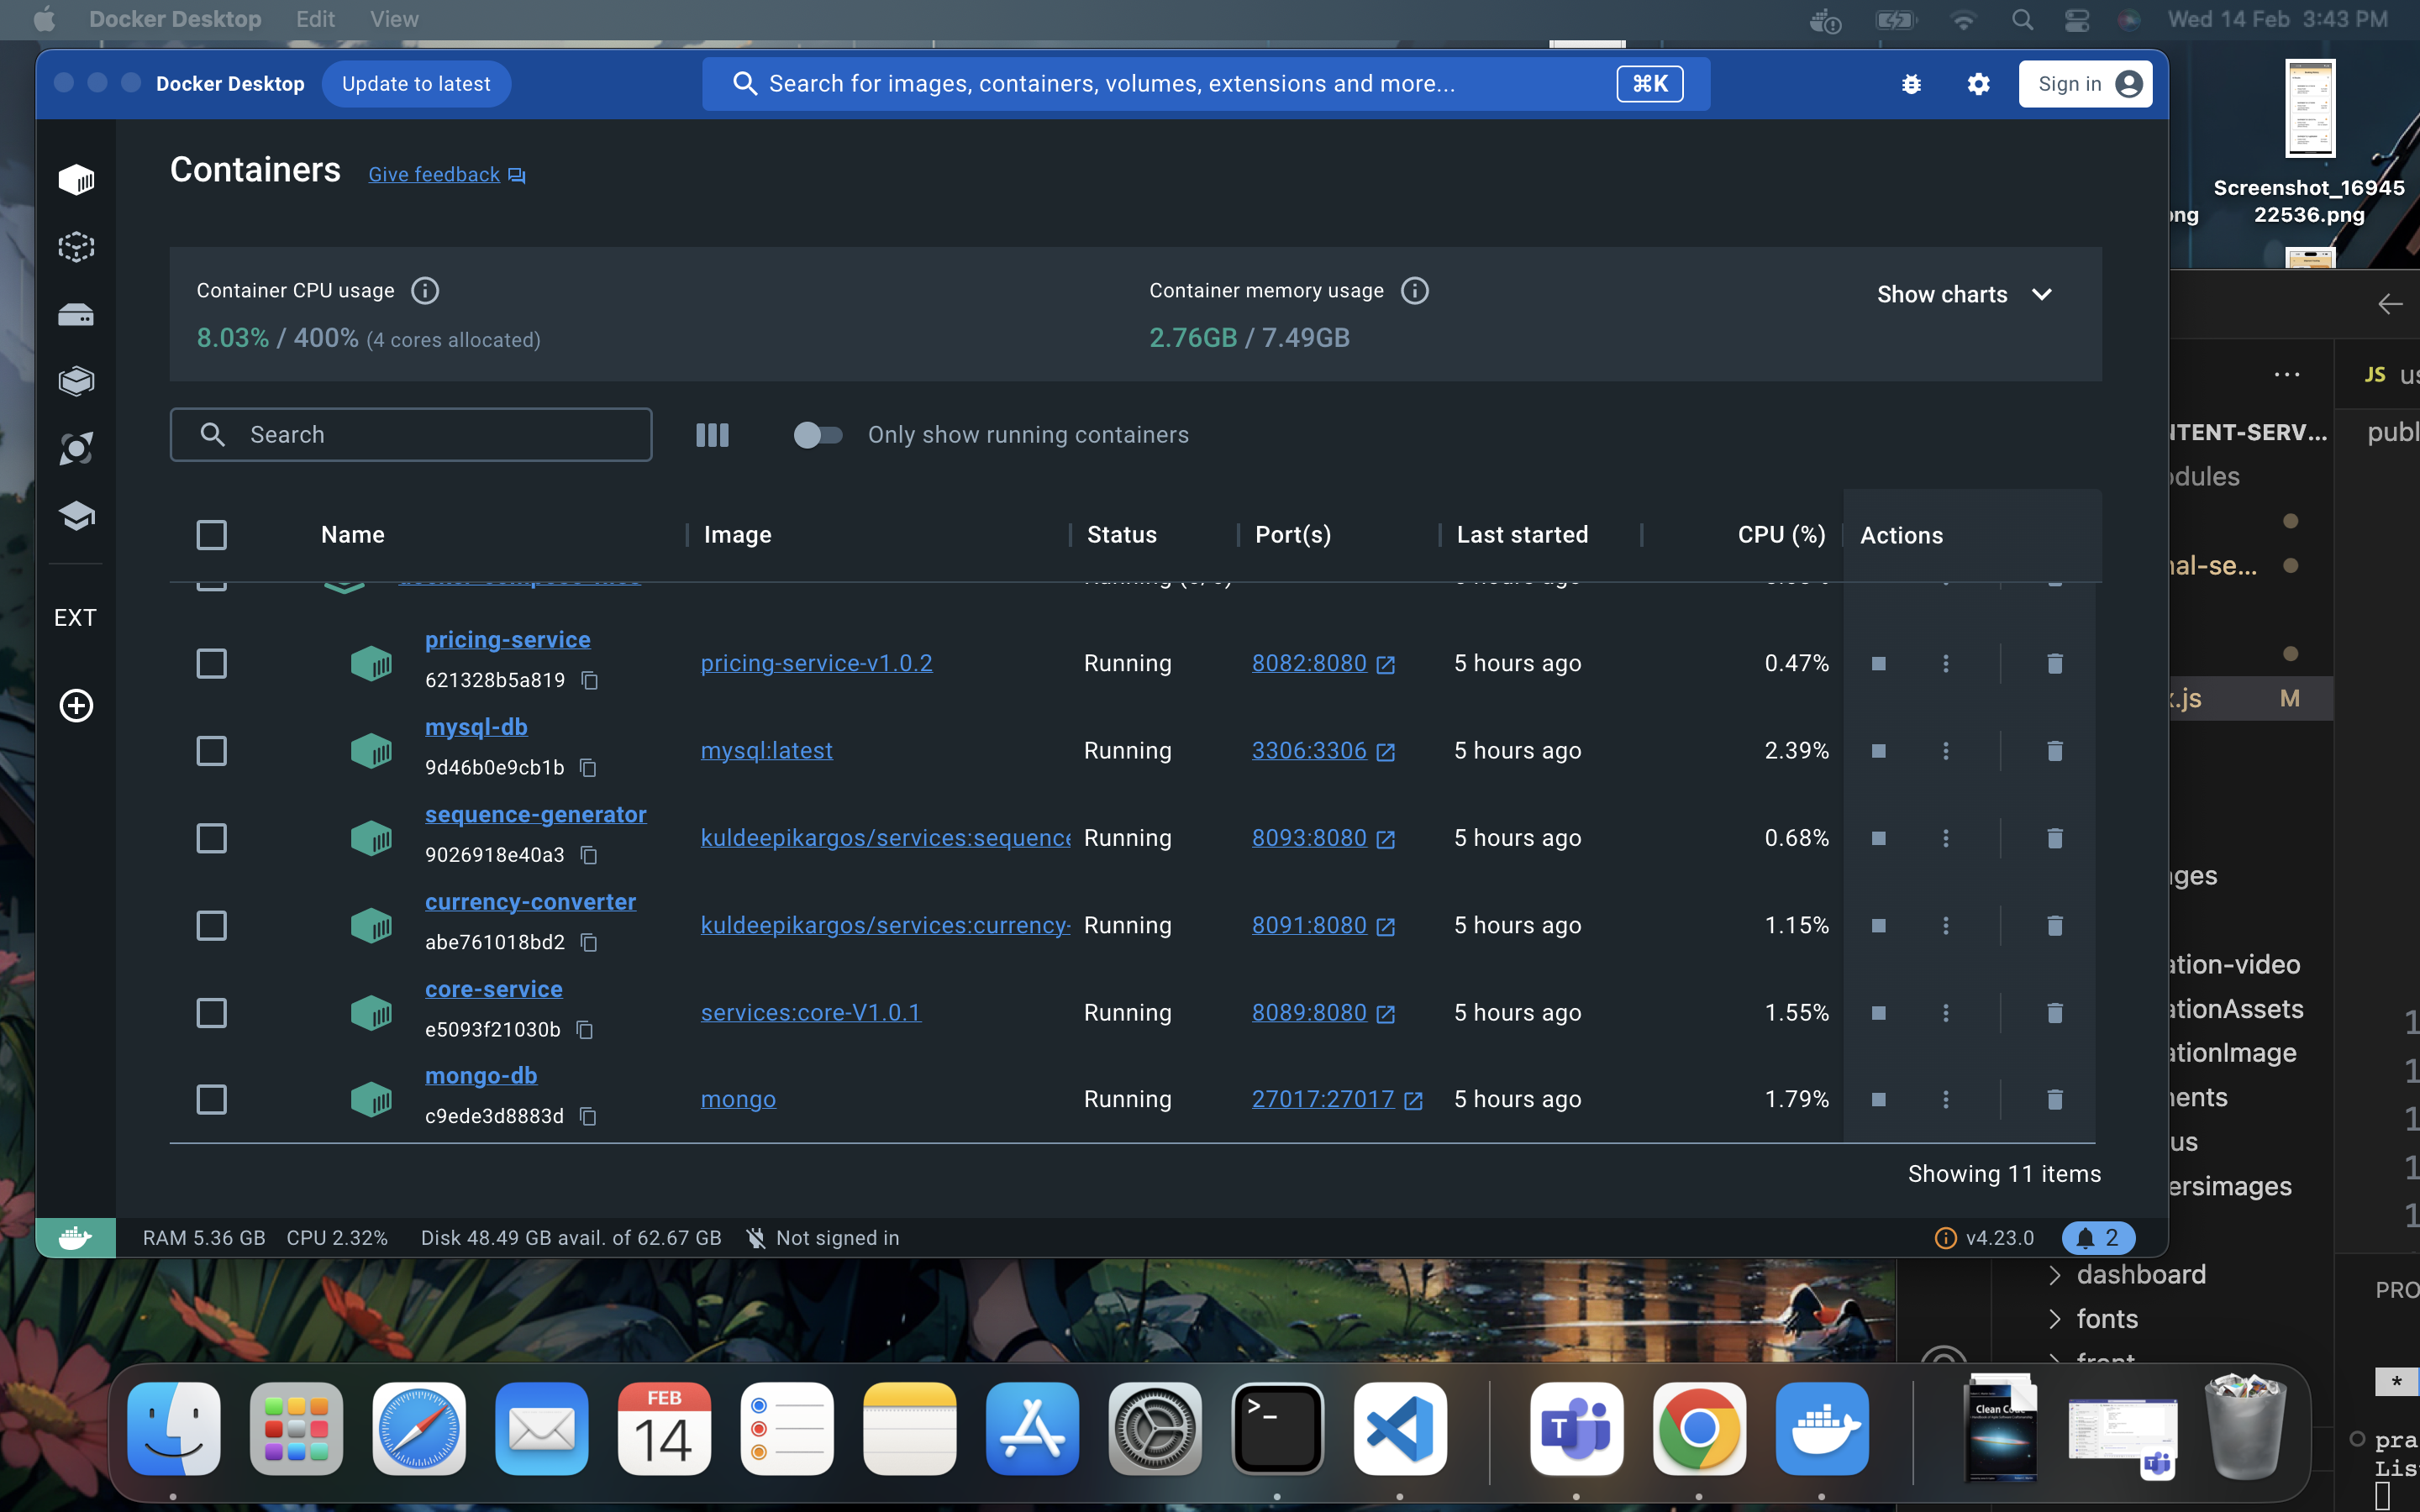The height and width of the screenshot is (1512, 2420).
Task: Toggle Only show running containers
Action: (x=817, y=435)
